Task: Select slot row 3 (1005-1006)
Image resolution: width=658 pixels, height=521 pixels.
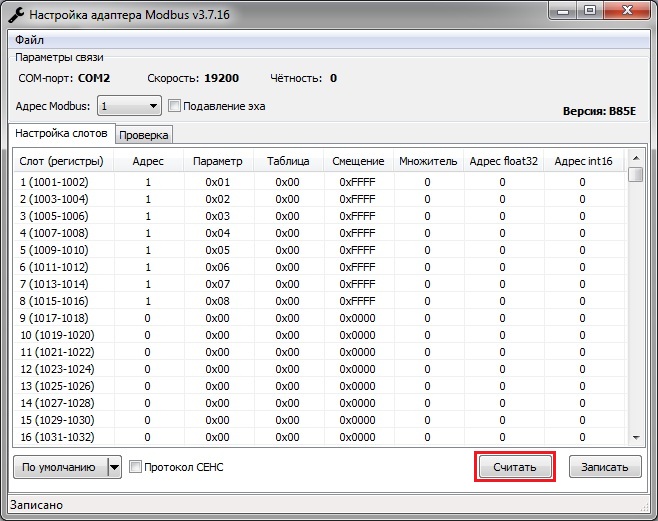Action: (x=320, y=216)
